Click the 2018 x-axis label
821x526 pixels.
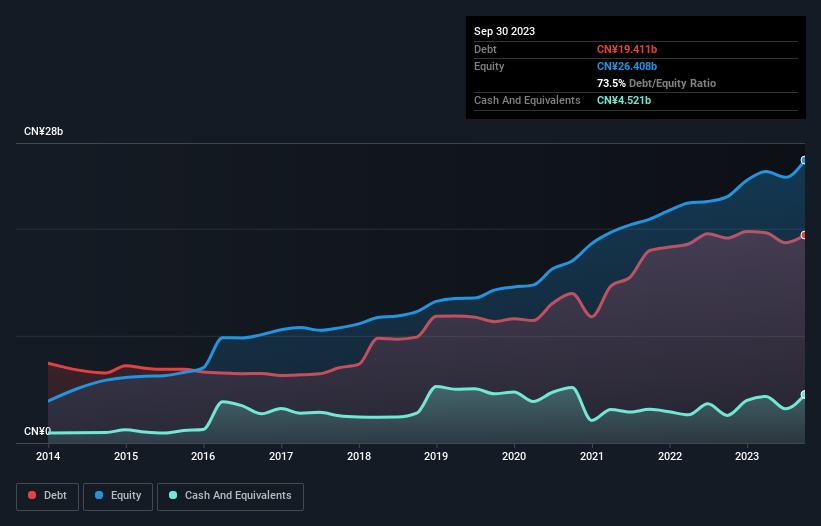pos(359,456)
